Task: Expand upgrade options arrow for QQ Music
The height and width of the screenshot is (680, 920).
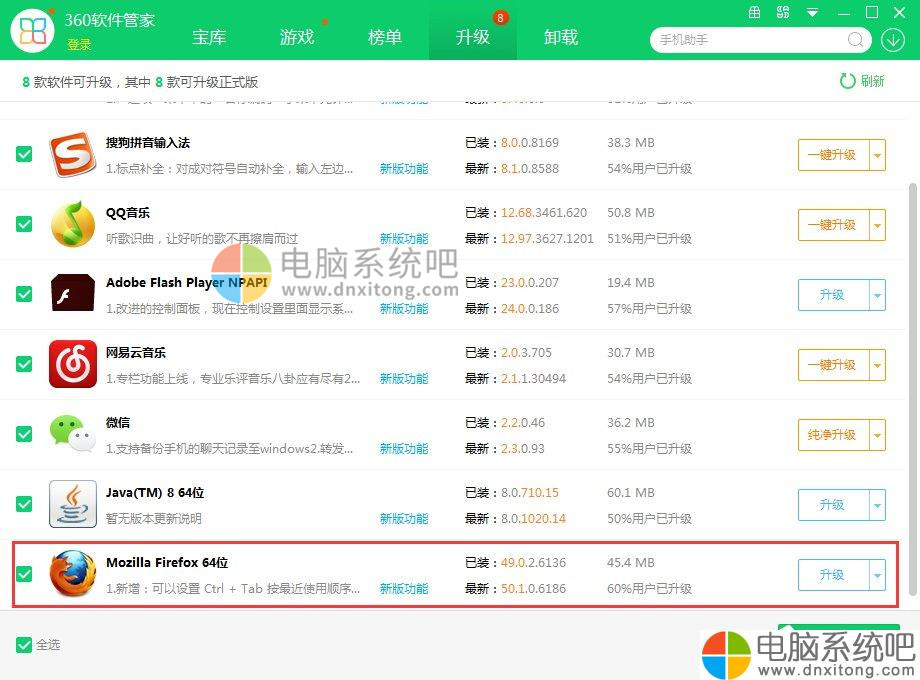Action: 877,225
